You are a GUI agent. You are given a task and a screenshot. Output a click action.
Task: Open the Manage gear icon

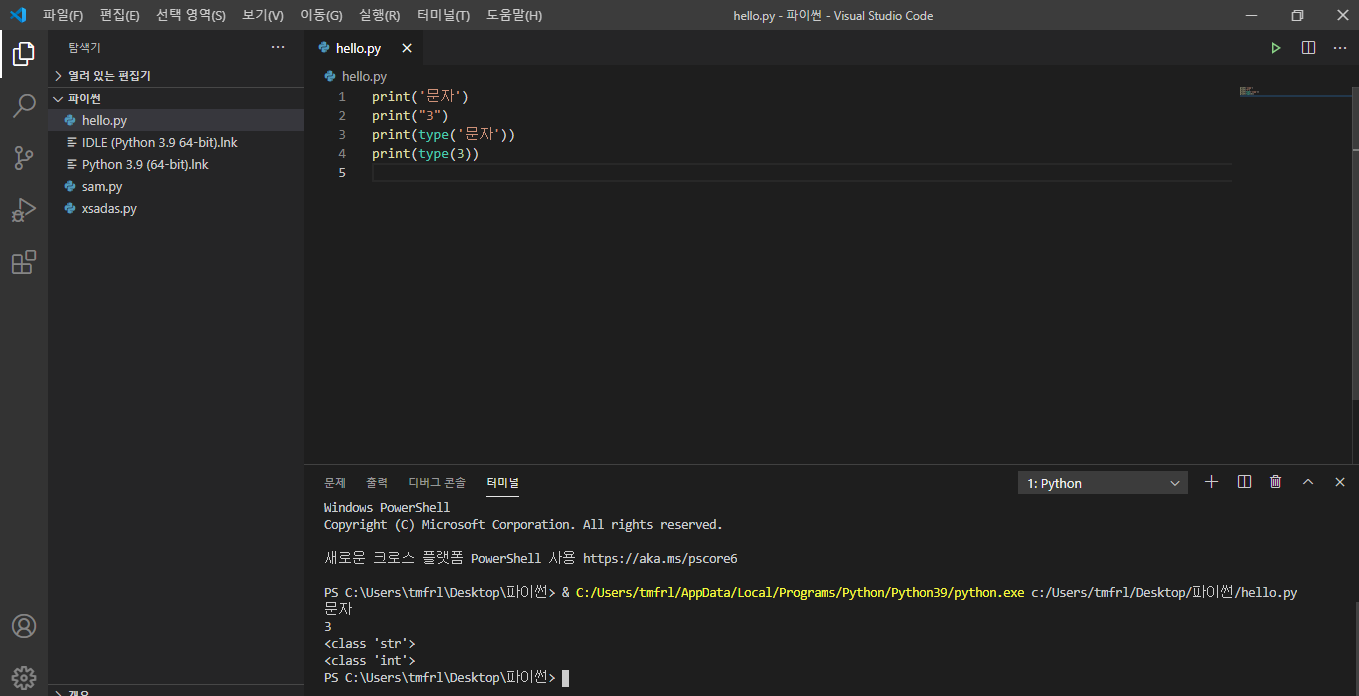coord(24,676)
